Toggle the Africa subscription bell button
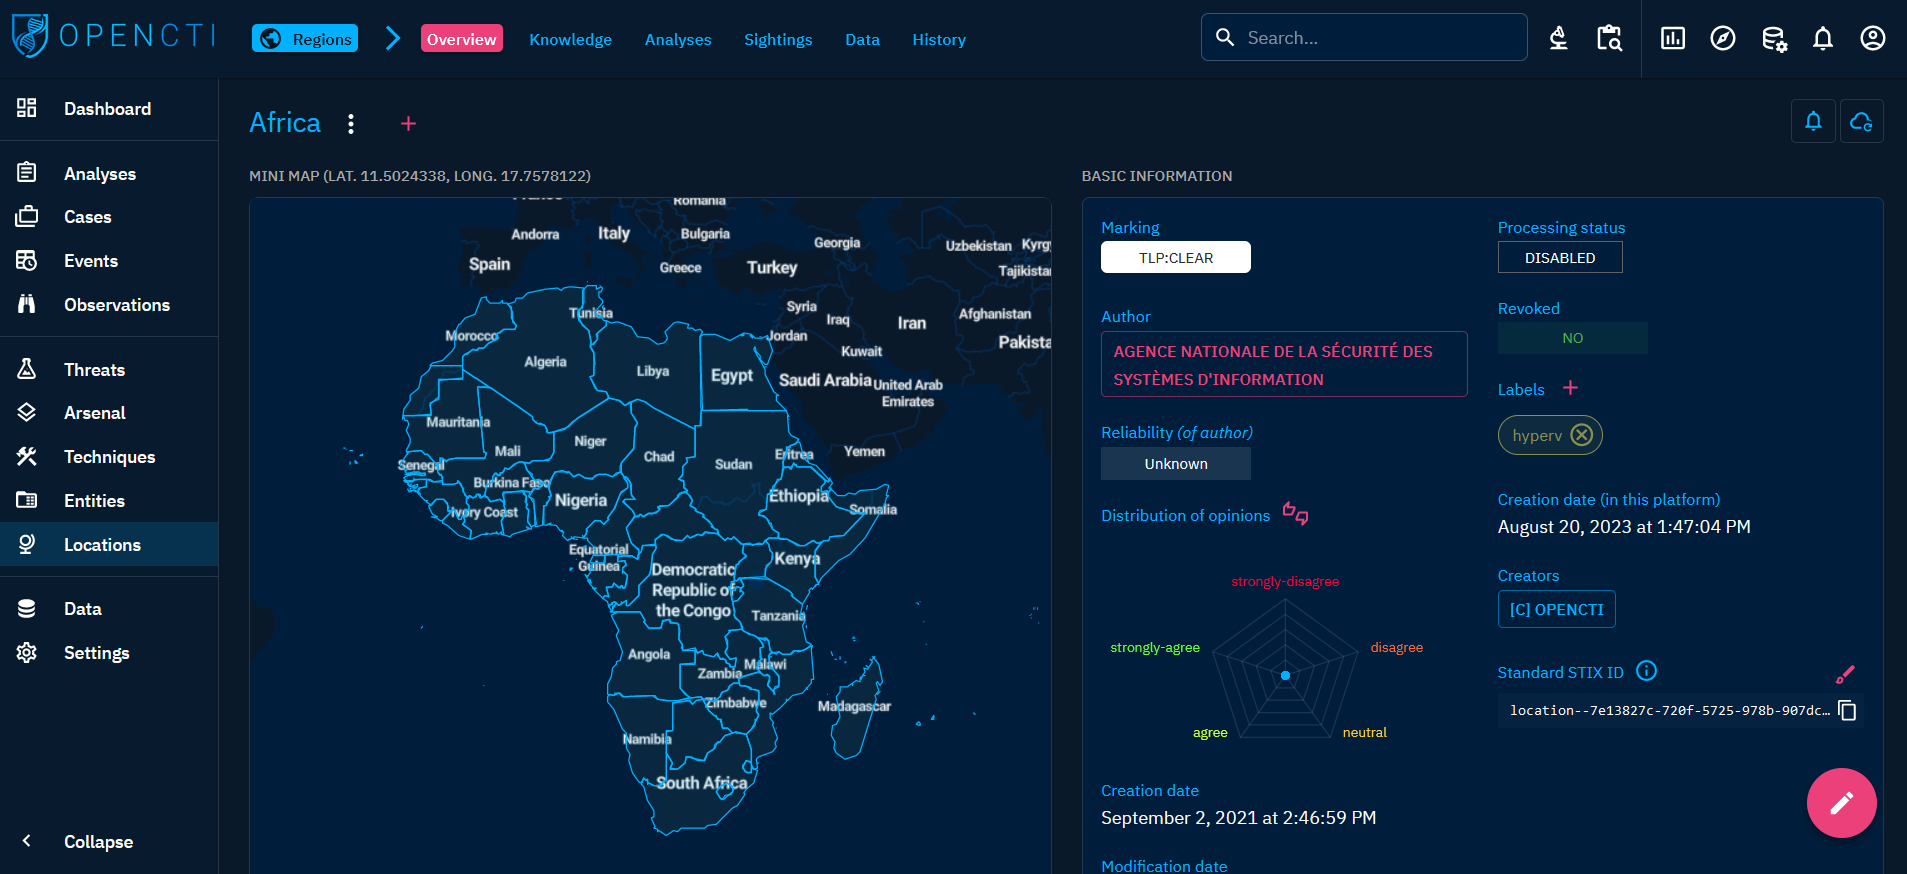Screen dimensions: 1907x874 pyautogui.click(x=1812, y=122)
